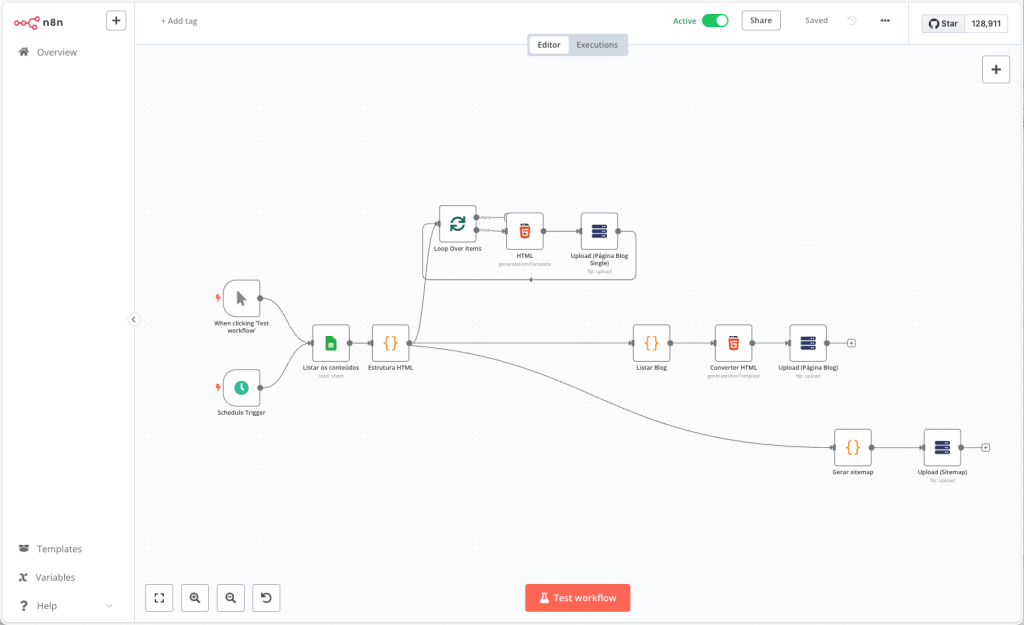Collapse the left sidebar with the chevron

point(134,319)
